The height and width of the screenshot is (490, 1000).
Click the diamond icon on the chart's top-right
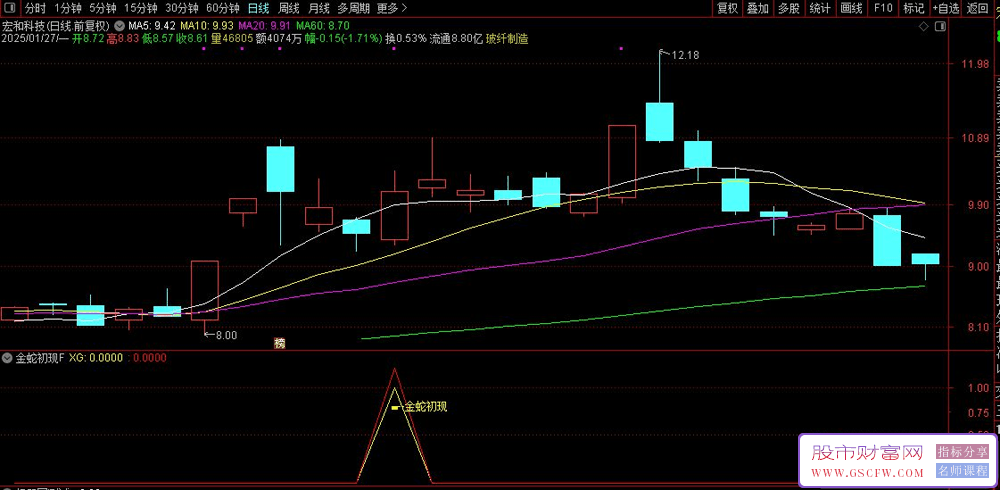pyautogui.click(x=922, y=26)
